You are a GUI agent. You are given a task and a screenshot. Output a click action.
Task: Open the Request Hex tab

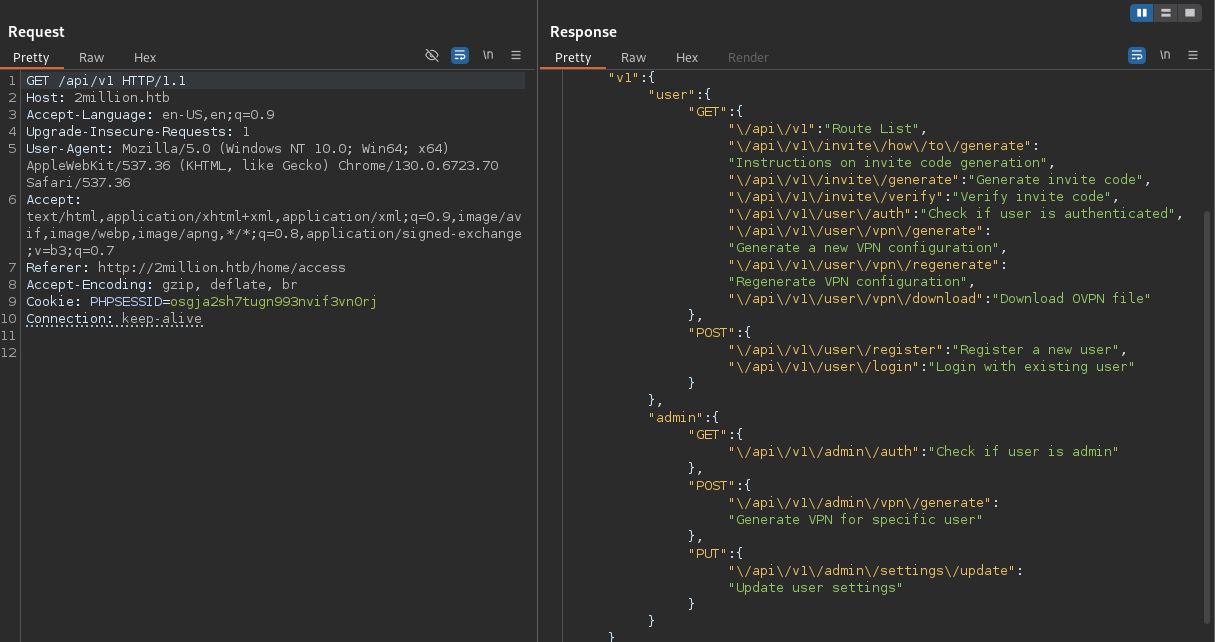145,58
